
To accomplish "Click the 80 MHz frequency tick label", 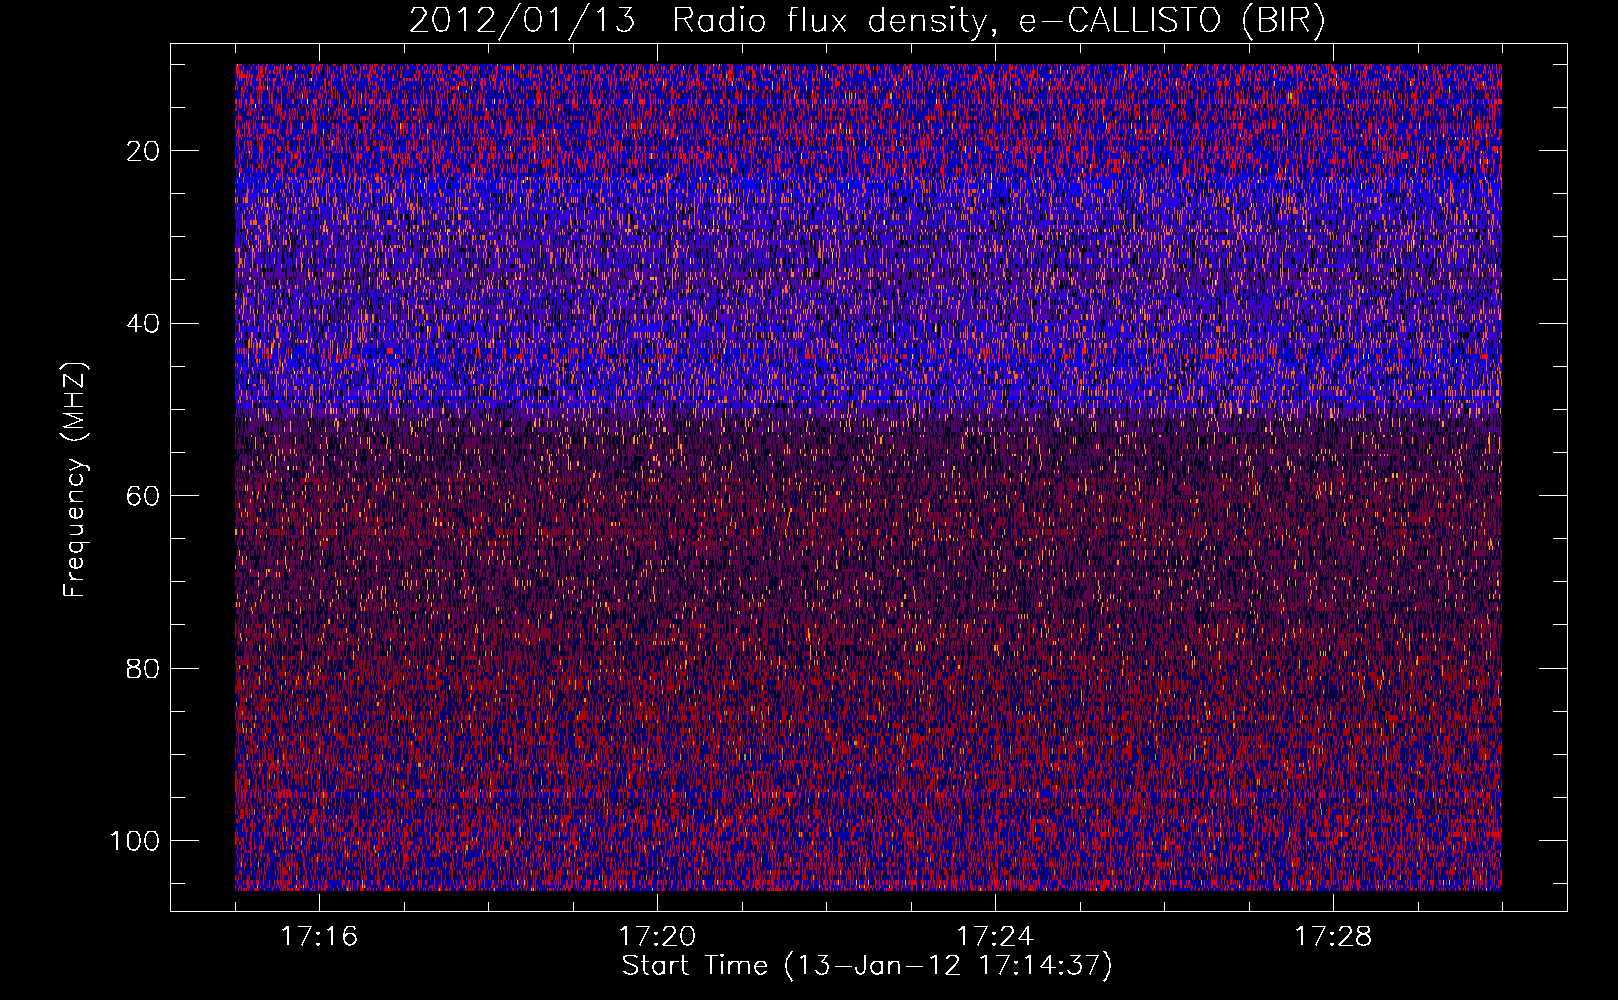I will click(144, 668).
